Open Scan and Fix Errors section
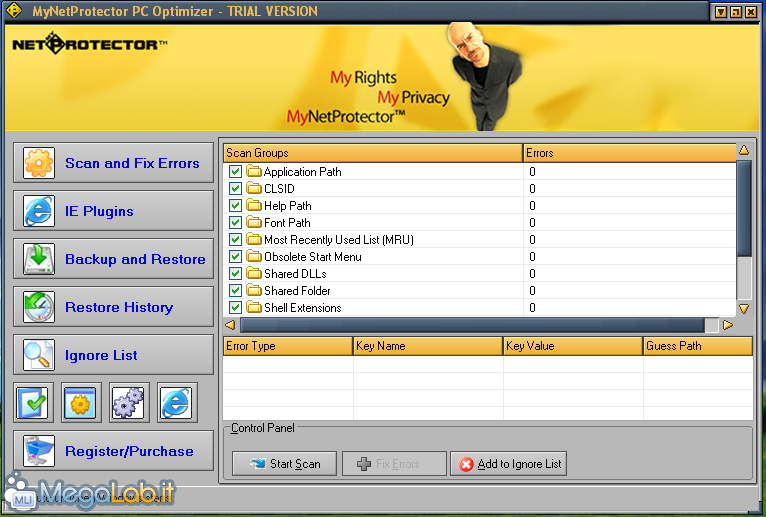Viewport: 766px width, 517px height. pos(113,163)
